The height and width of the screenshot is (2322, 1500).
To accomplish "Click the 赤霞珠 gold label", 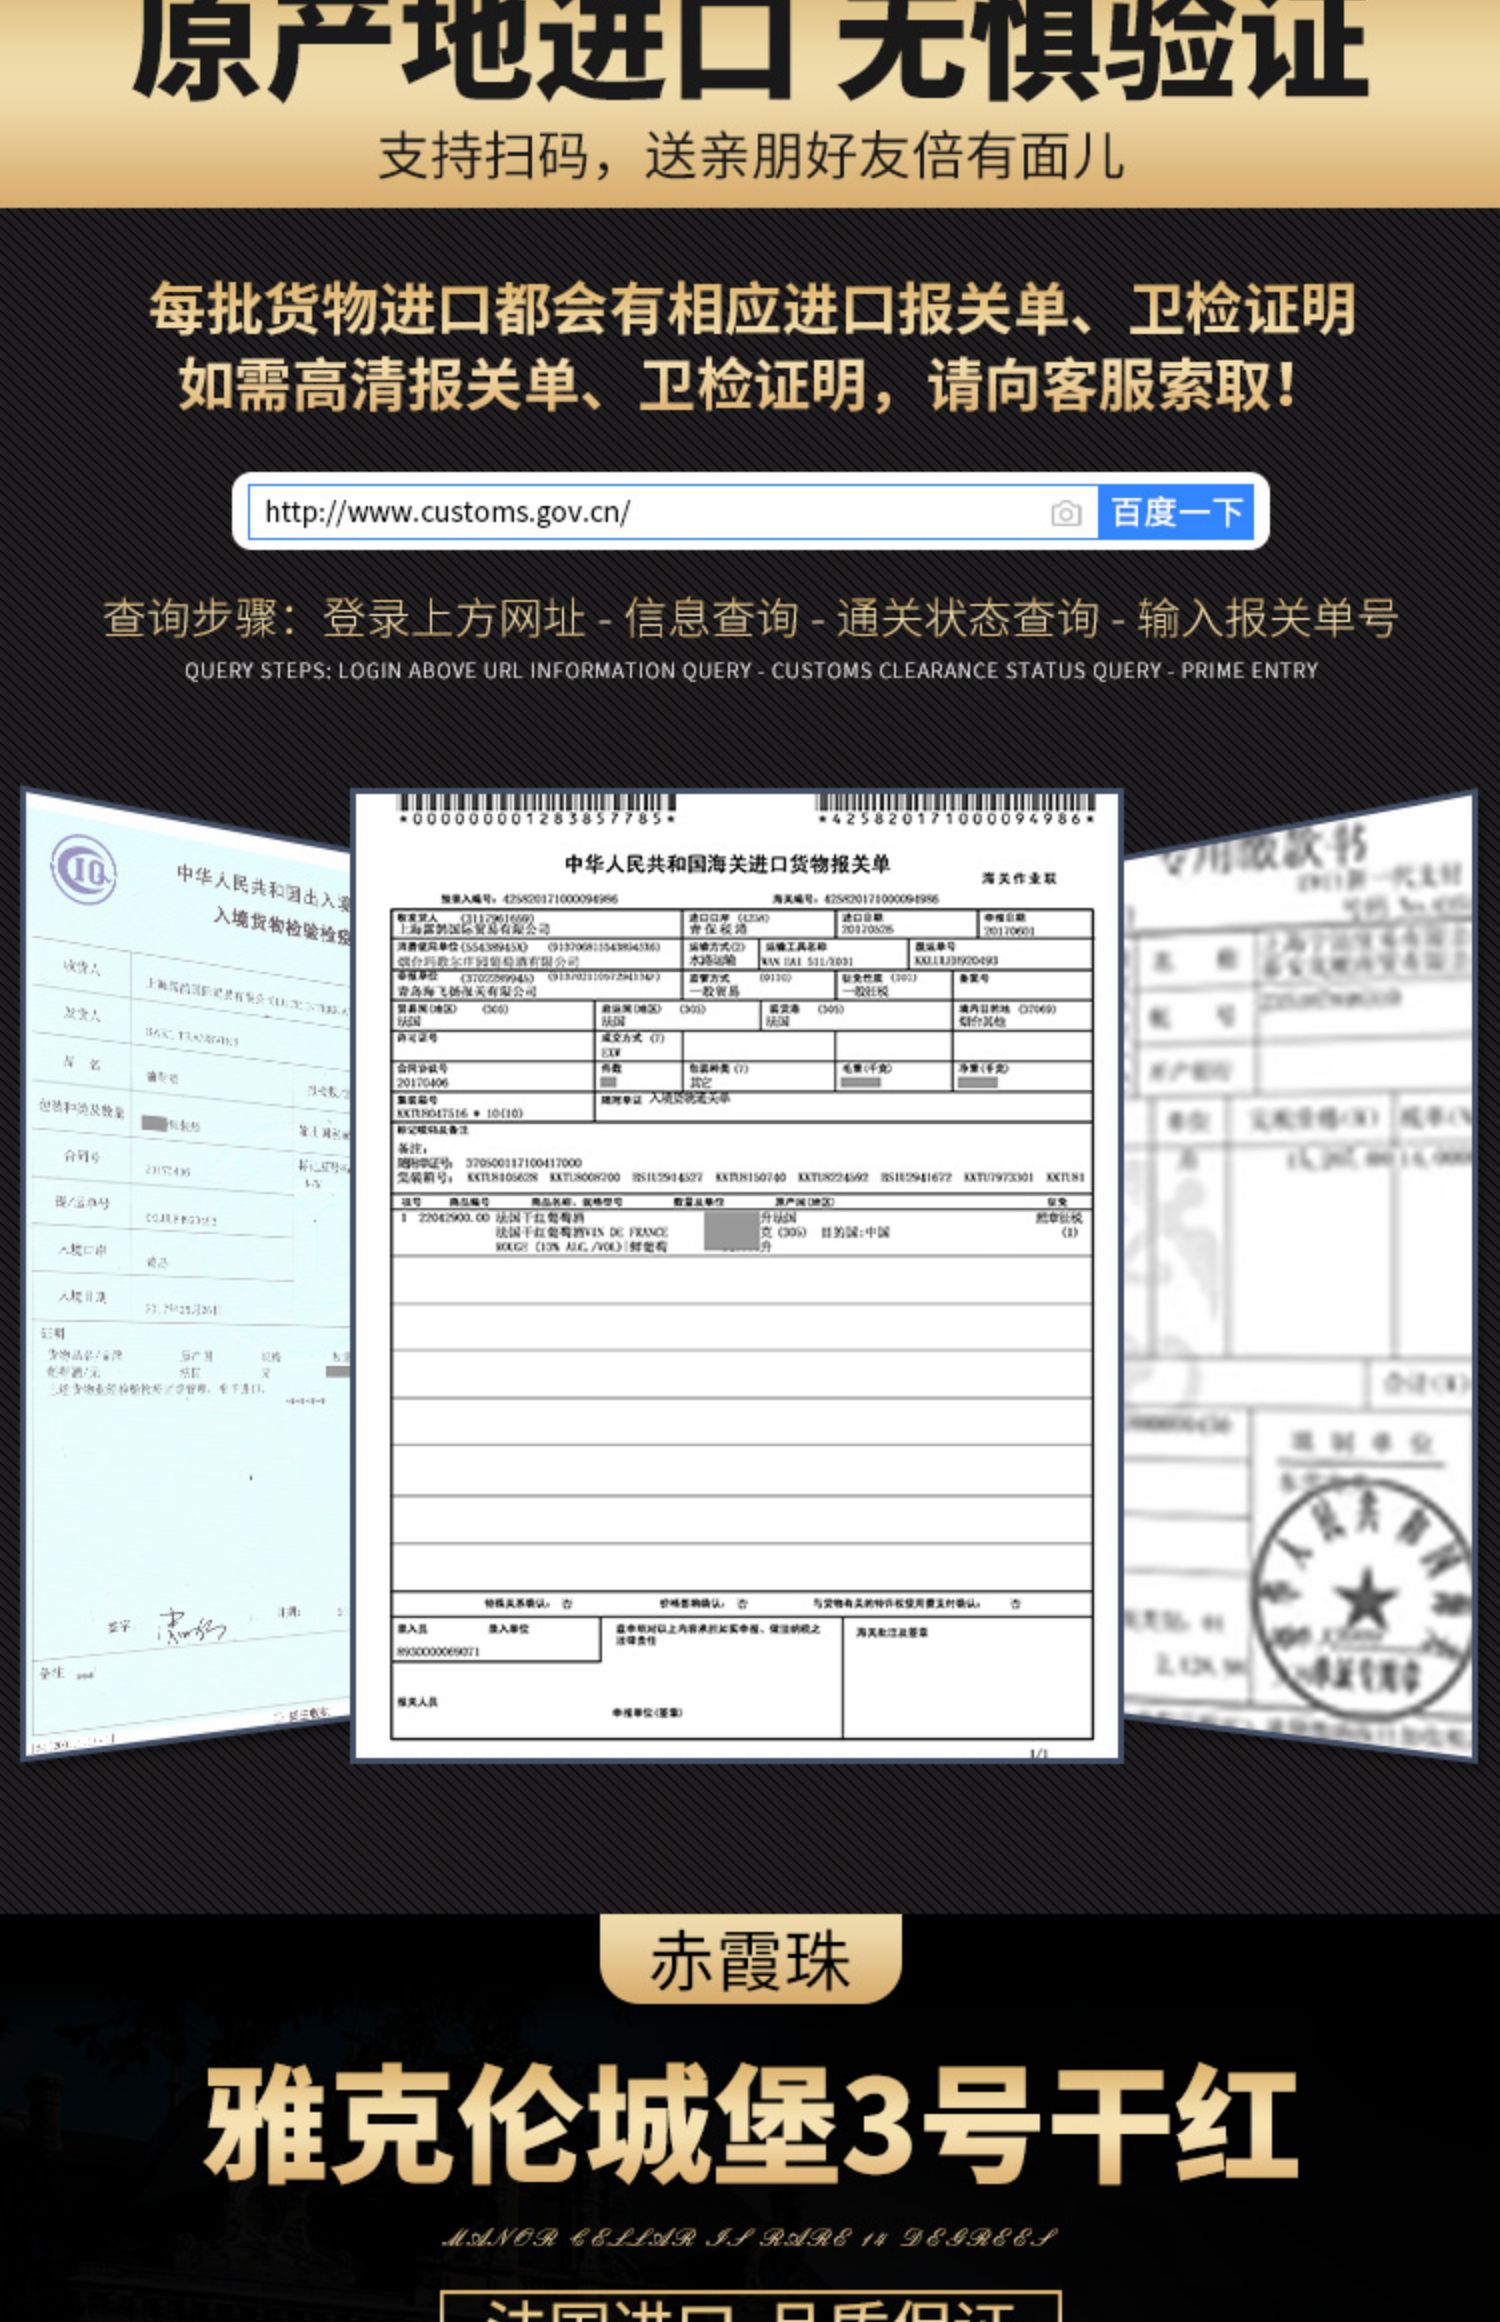I will click(x=750, y=1959).
